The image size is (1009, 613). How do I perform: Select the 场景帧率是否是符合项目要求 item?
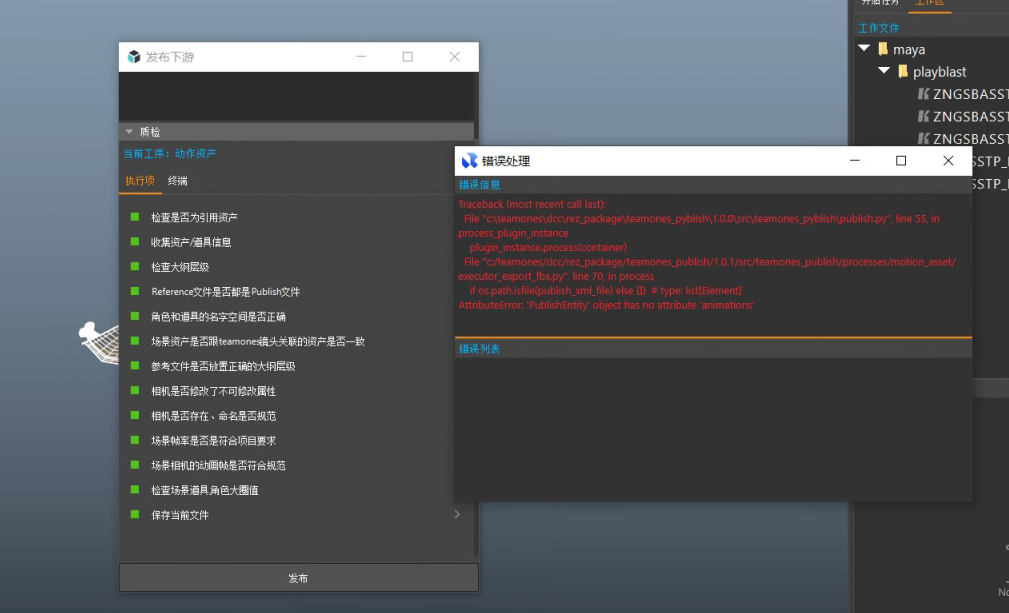[x=213, y=441]
